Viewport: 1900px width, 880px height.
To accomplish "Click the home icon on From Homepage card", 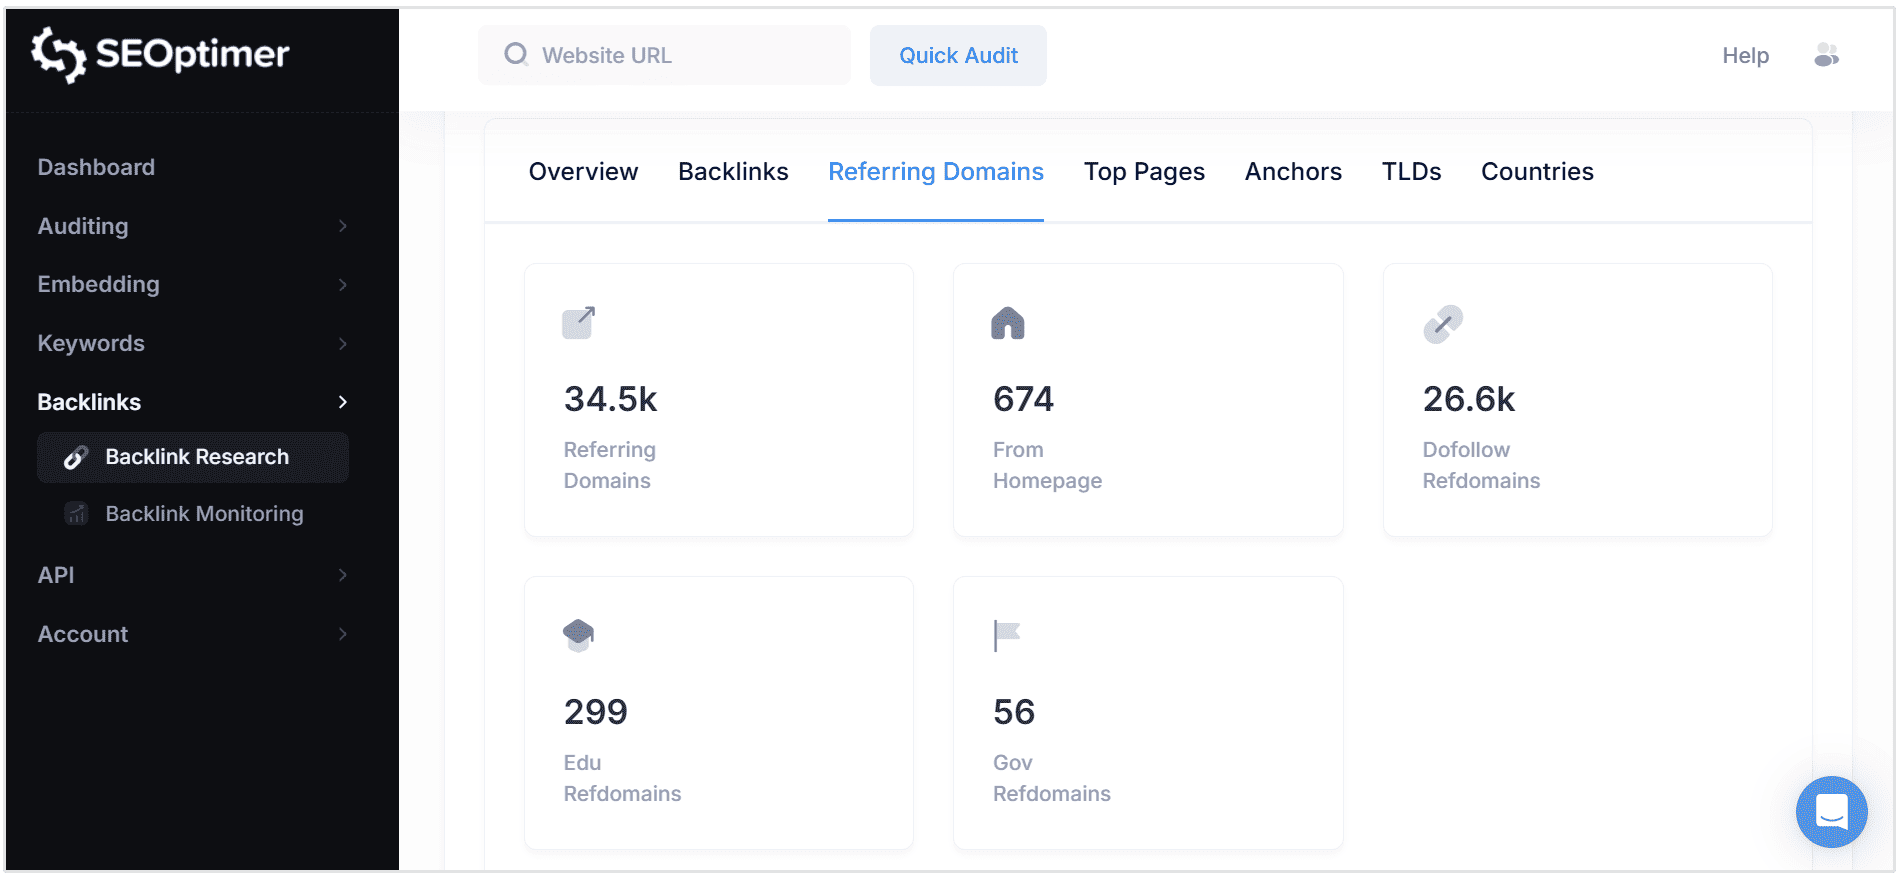I will tap(1008, 323).
